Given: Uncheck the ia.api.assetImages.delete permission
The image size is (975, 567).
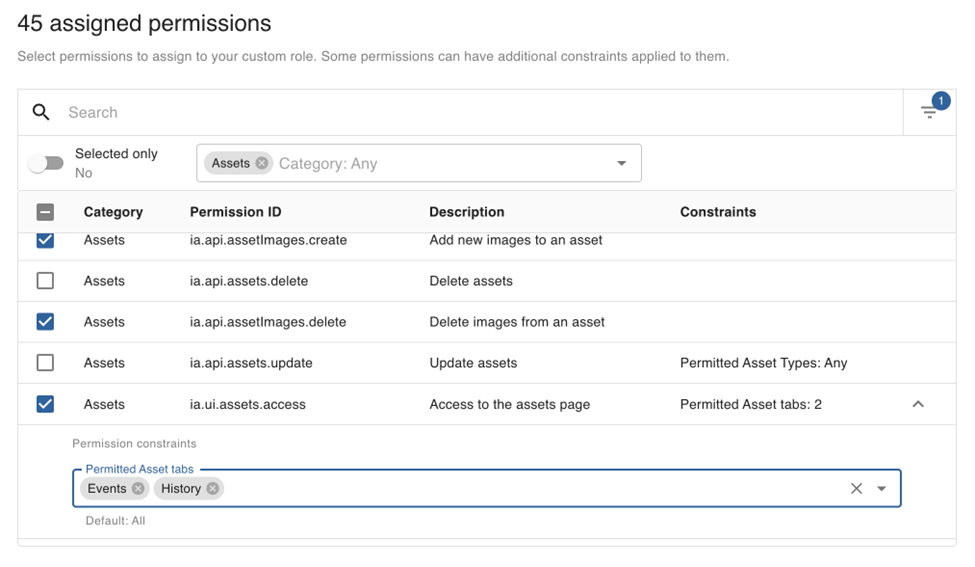Looking at the screenshot, I should point(45,322).
